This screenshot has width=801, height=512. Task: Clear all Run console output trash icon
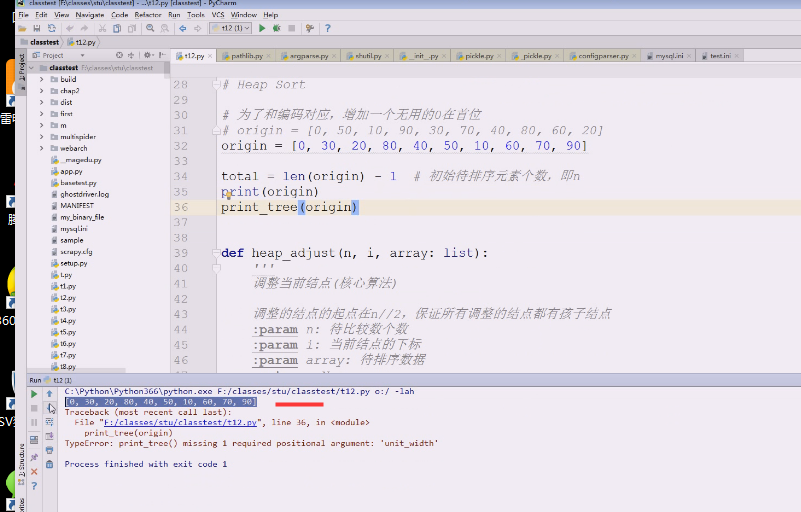point(50,464)
